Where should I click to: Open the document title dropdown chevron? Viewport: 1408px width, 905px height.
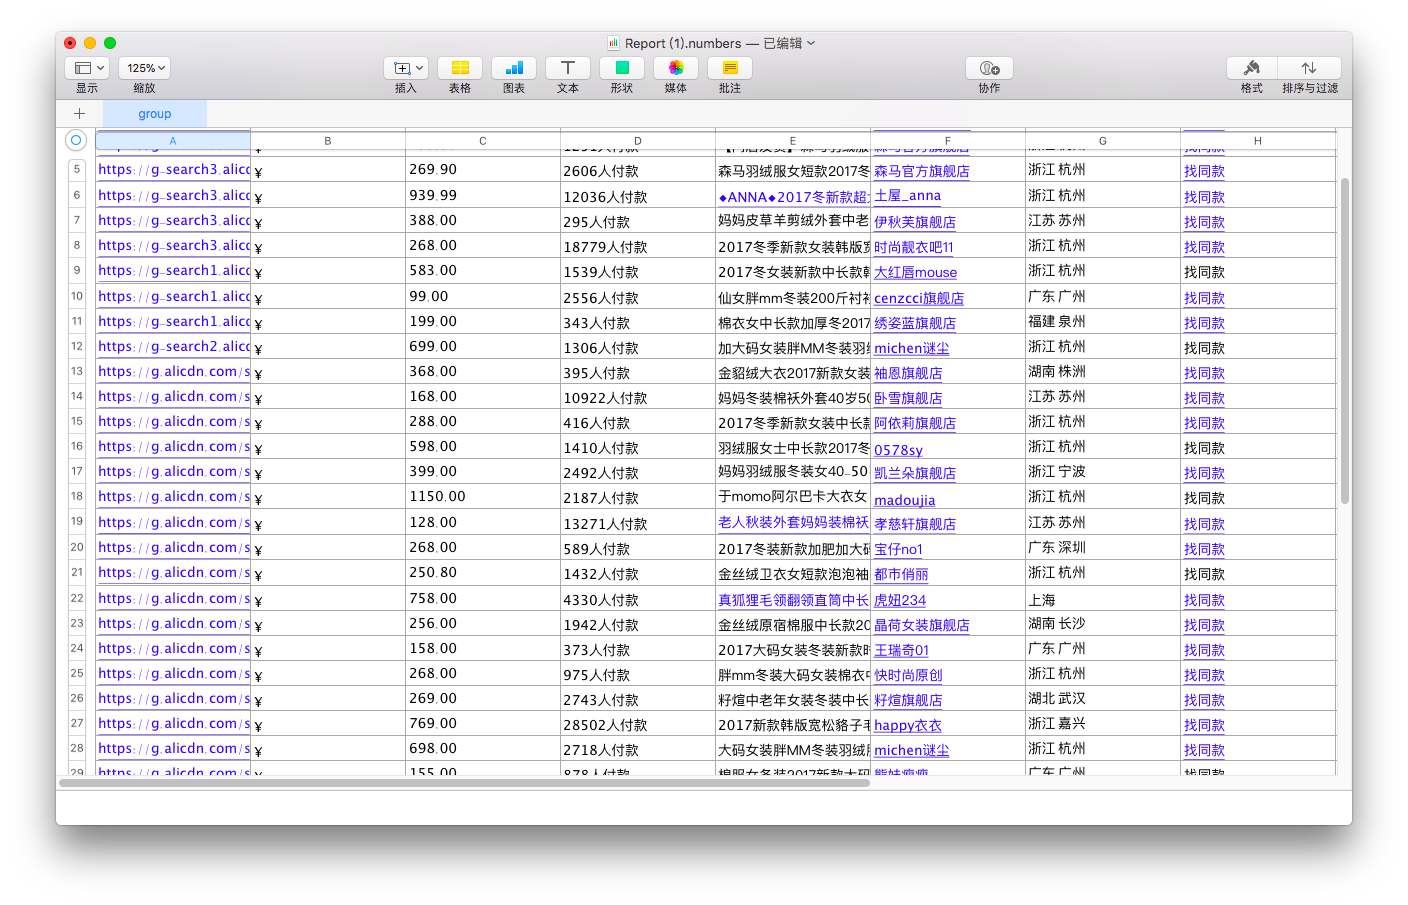tap(811, 43)
